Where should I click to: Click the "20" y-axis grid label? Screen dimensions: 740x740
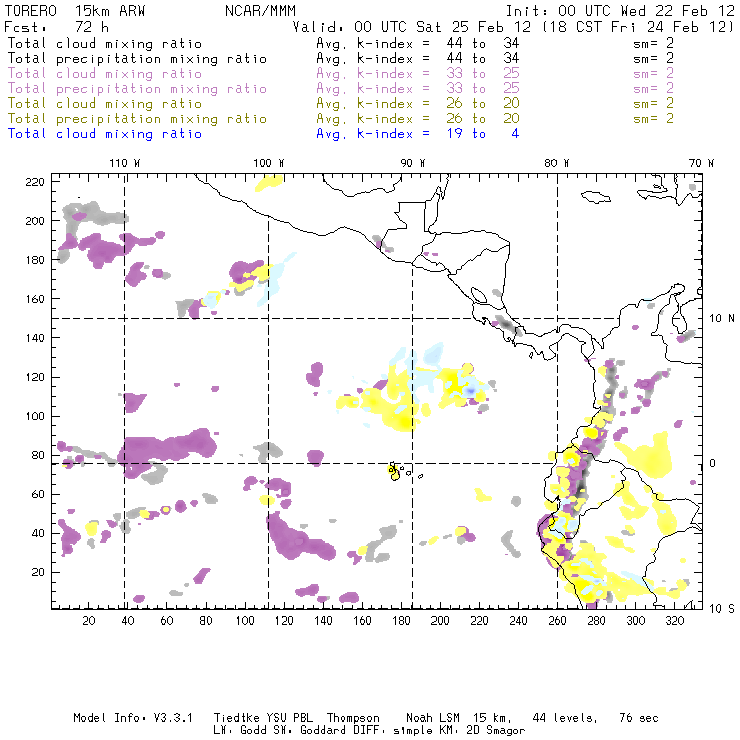[x=38, y=572]
